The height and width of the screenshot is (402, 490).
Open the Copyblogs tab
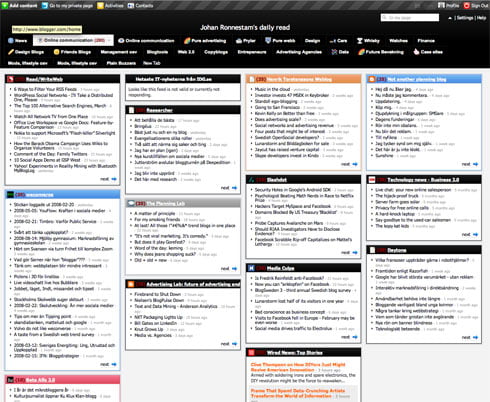[216, 52]
